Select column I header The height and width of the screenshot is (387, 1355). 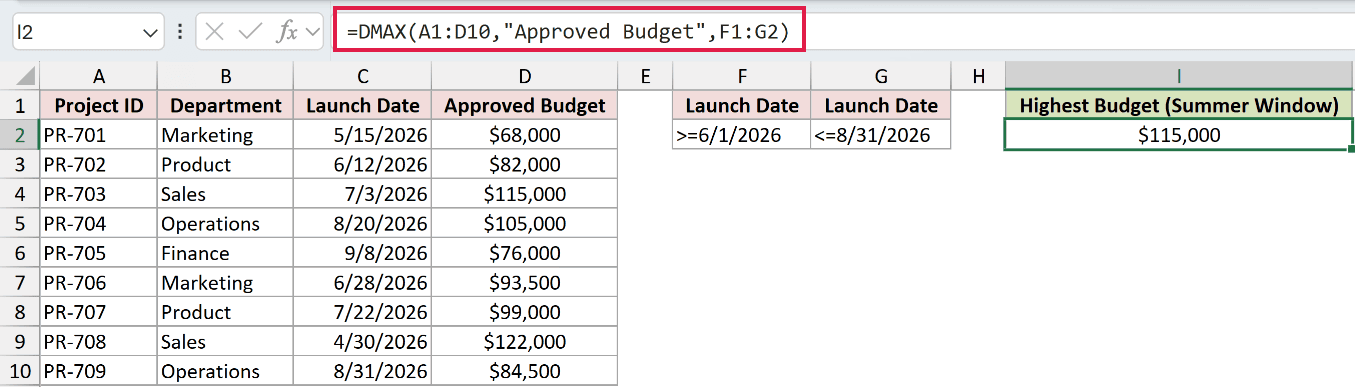1178,76
